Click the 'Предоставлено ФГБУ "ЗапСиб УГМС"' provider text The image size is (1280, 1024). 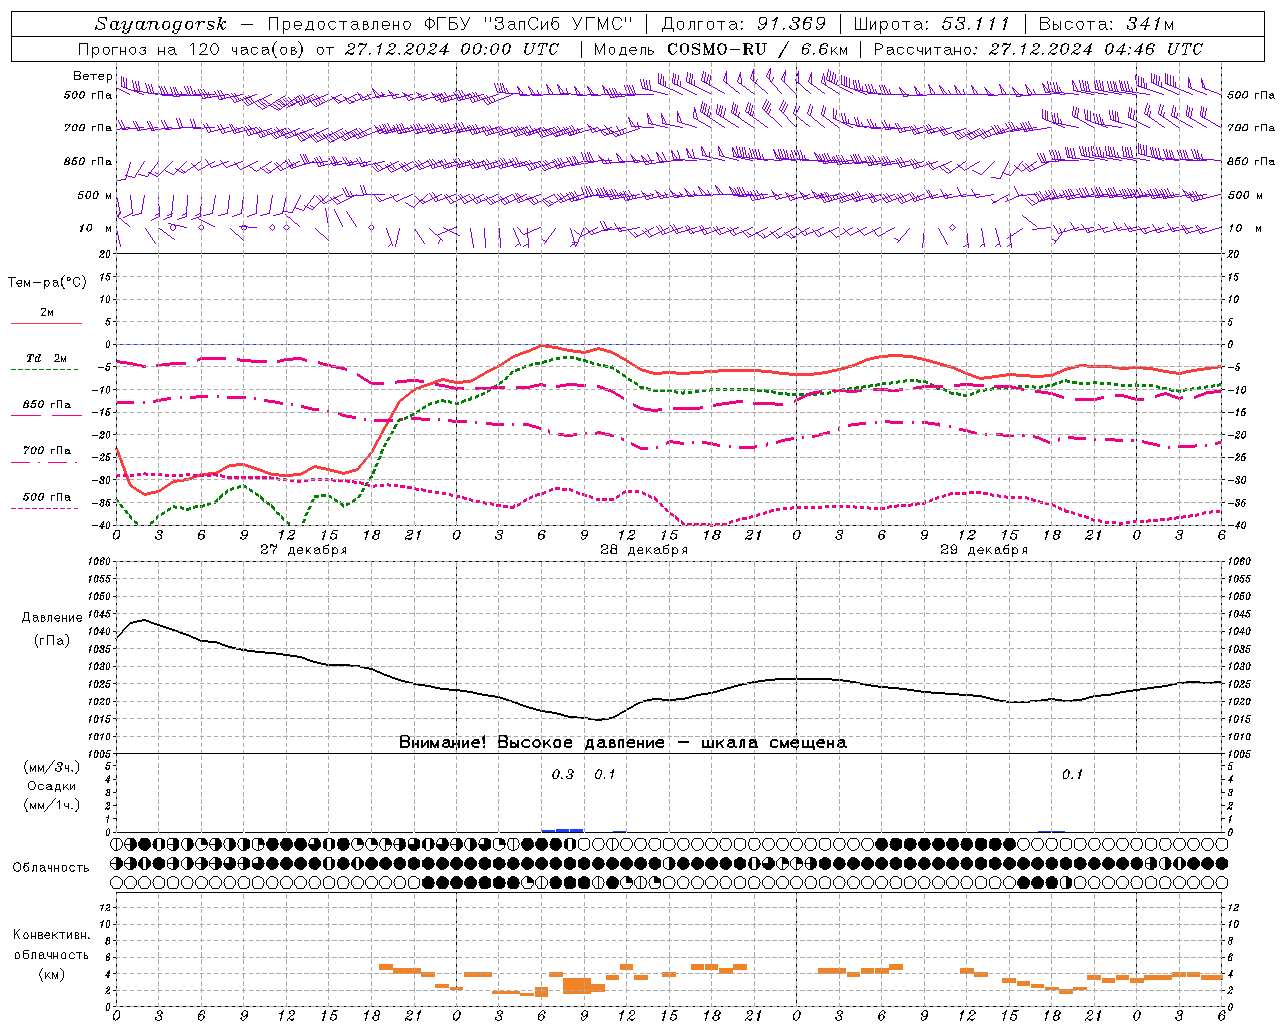(450, 24)
